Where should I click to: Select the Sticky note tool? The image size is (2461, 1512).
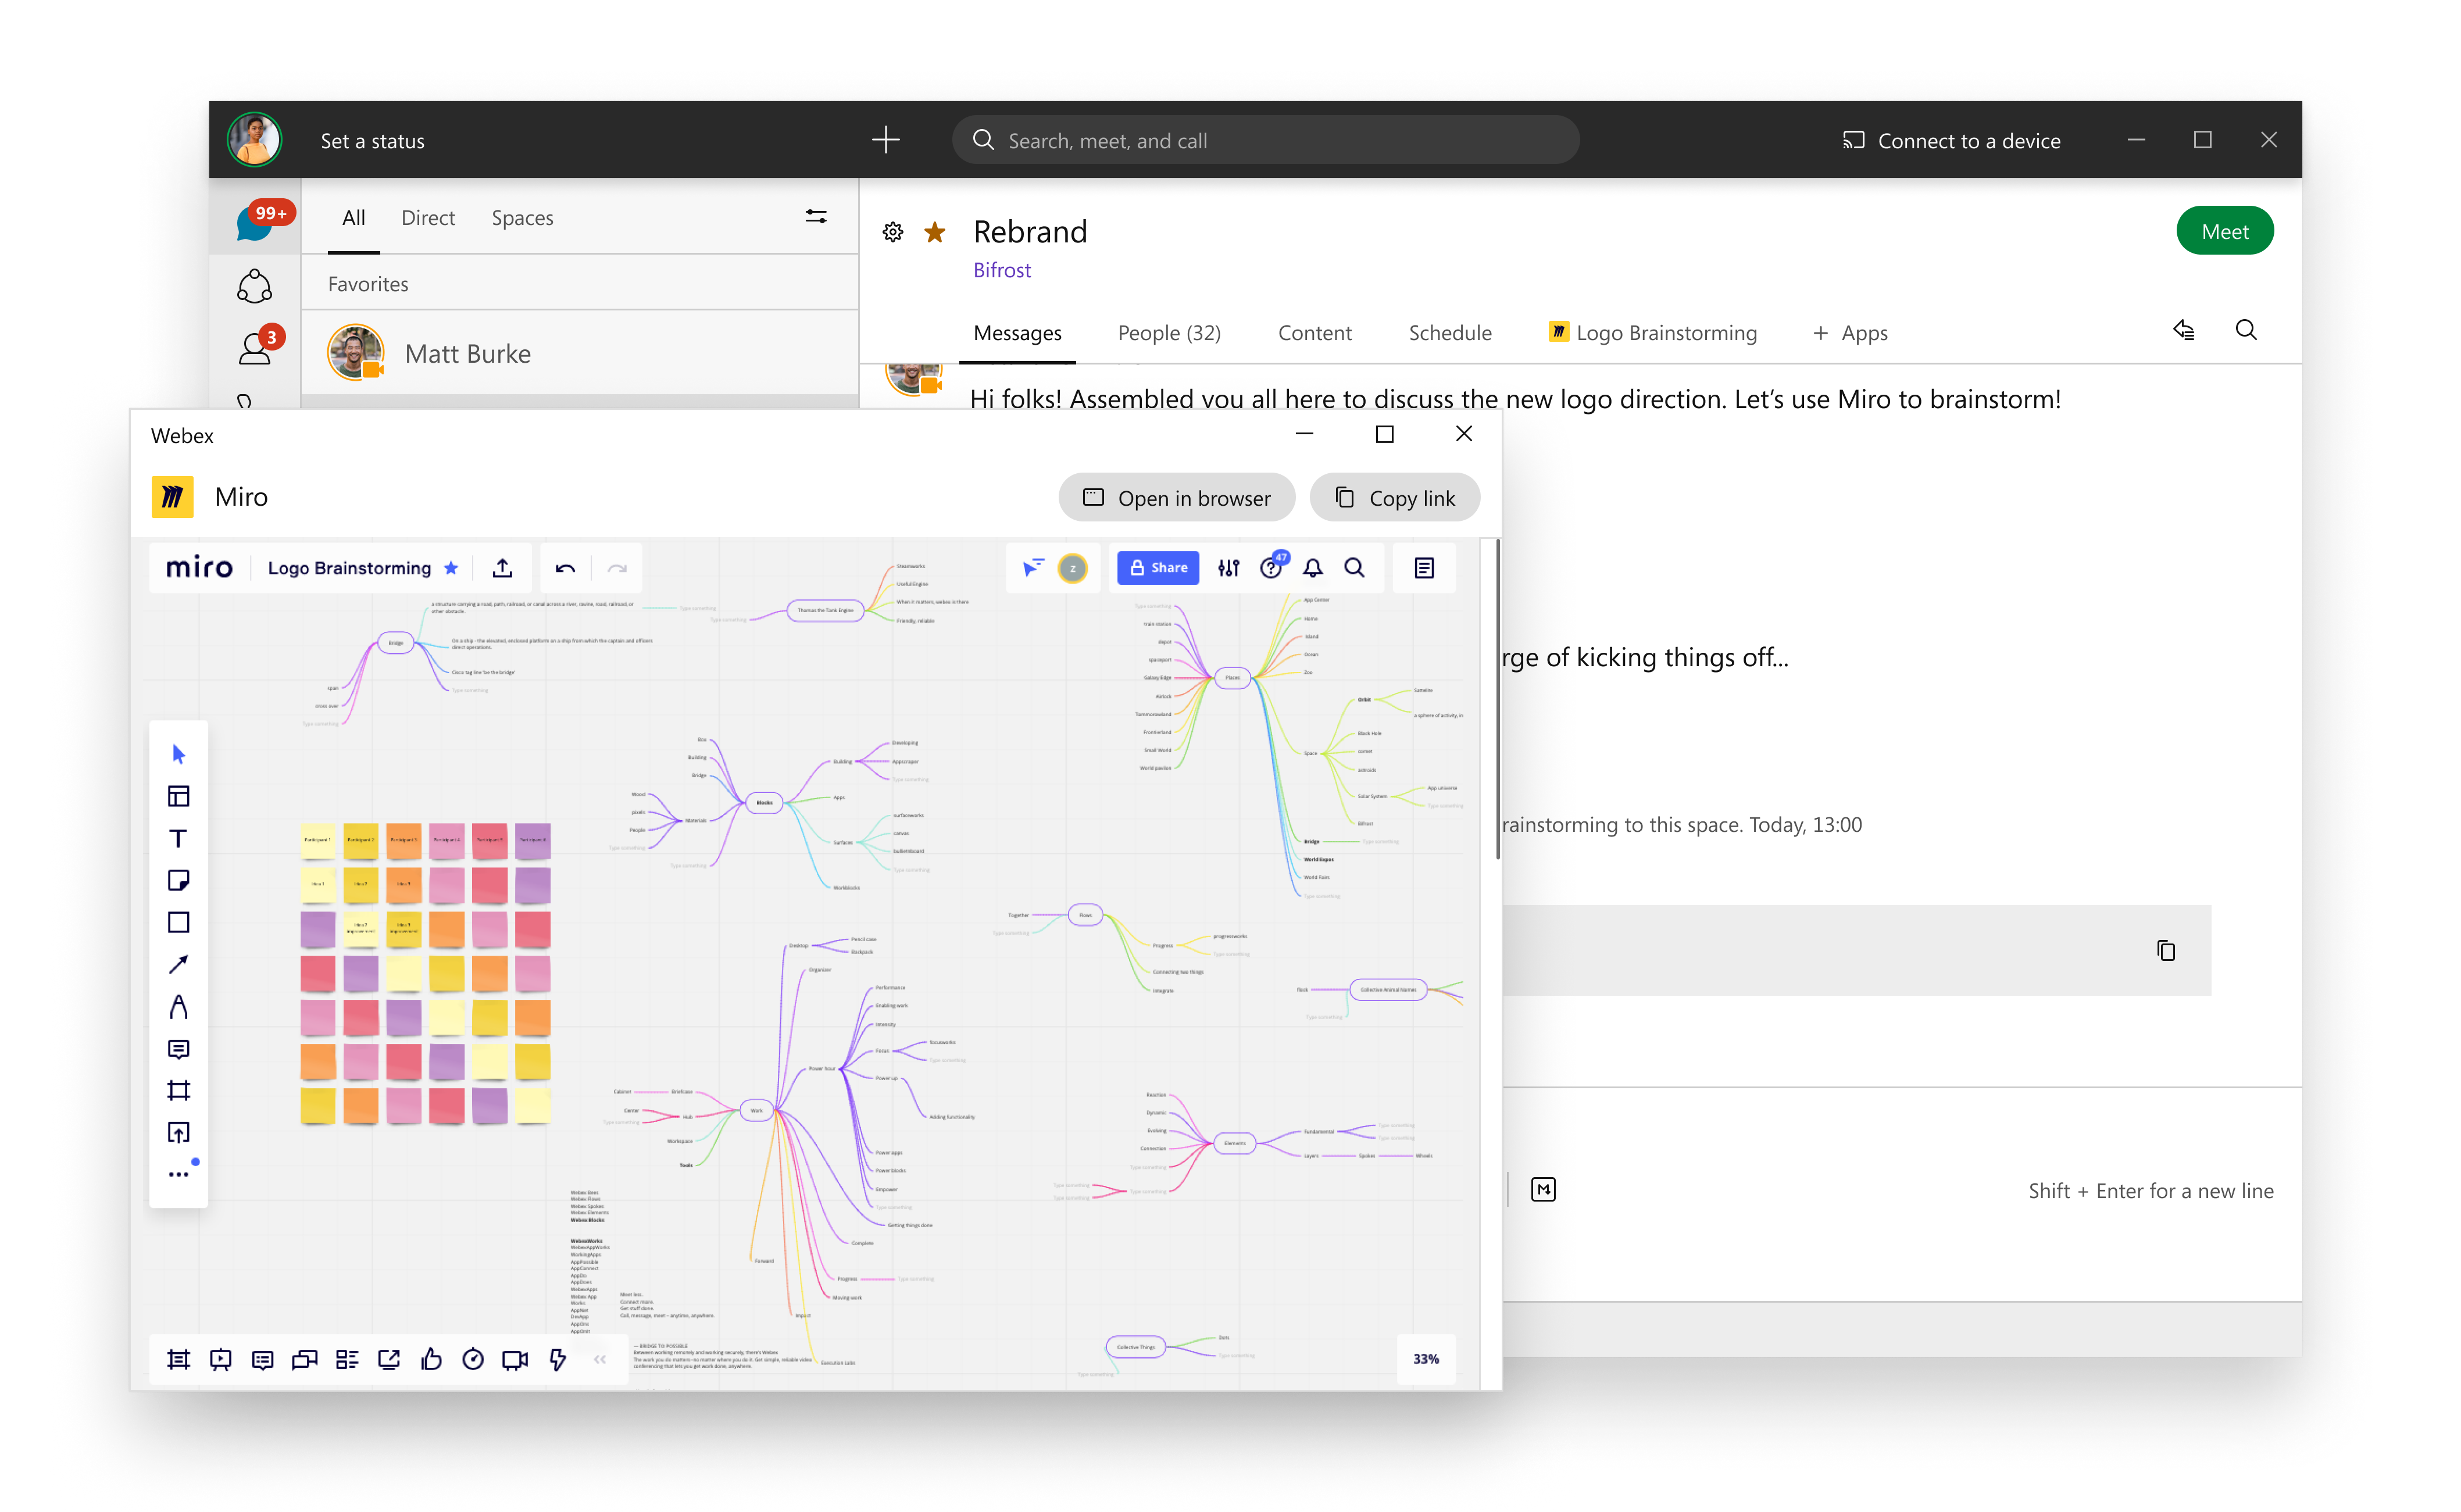[x=178, y=880]
